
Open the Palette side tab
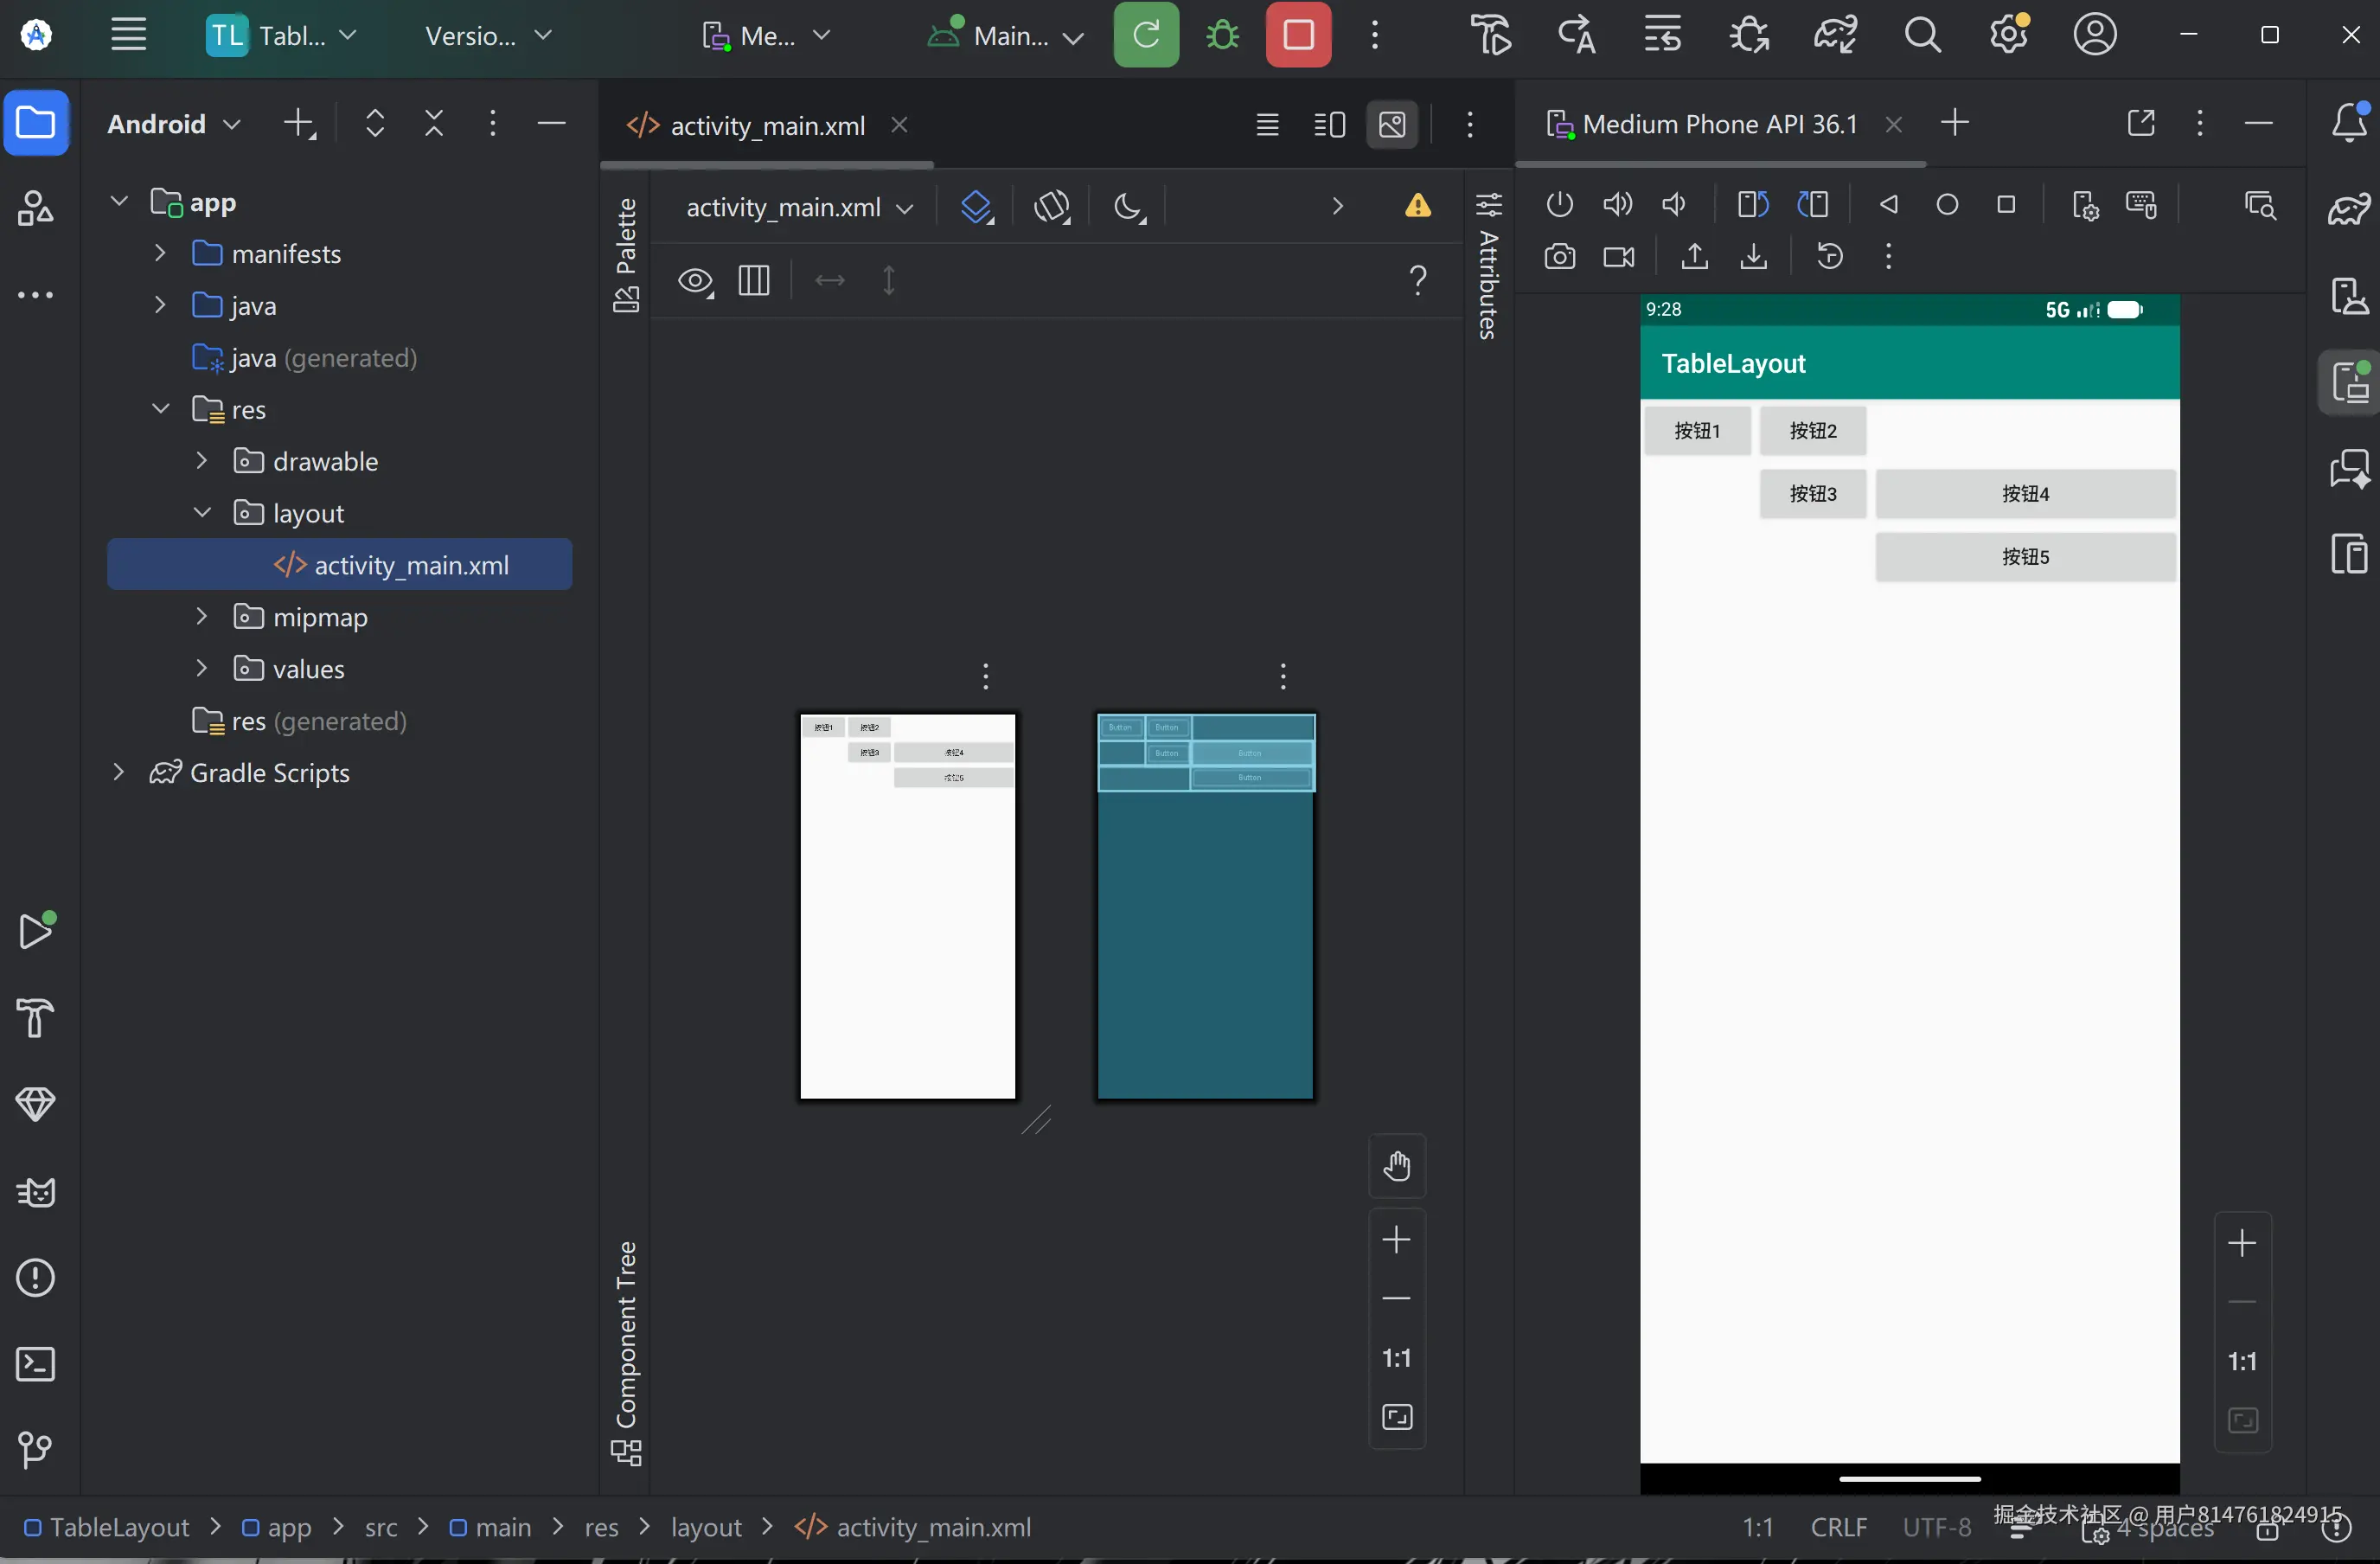click(626, 255)
